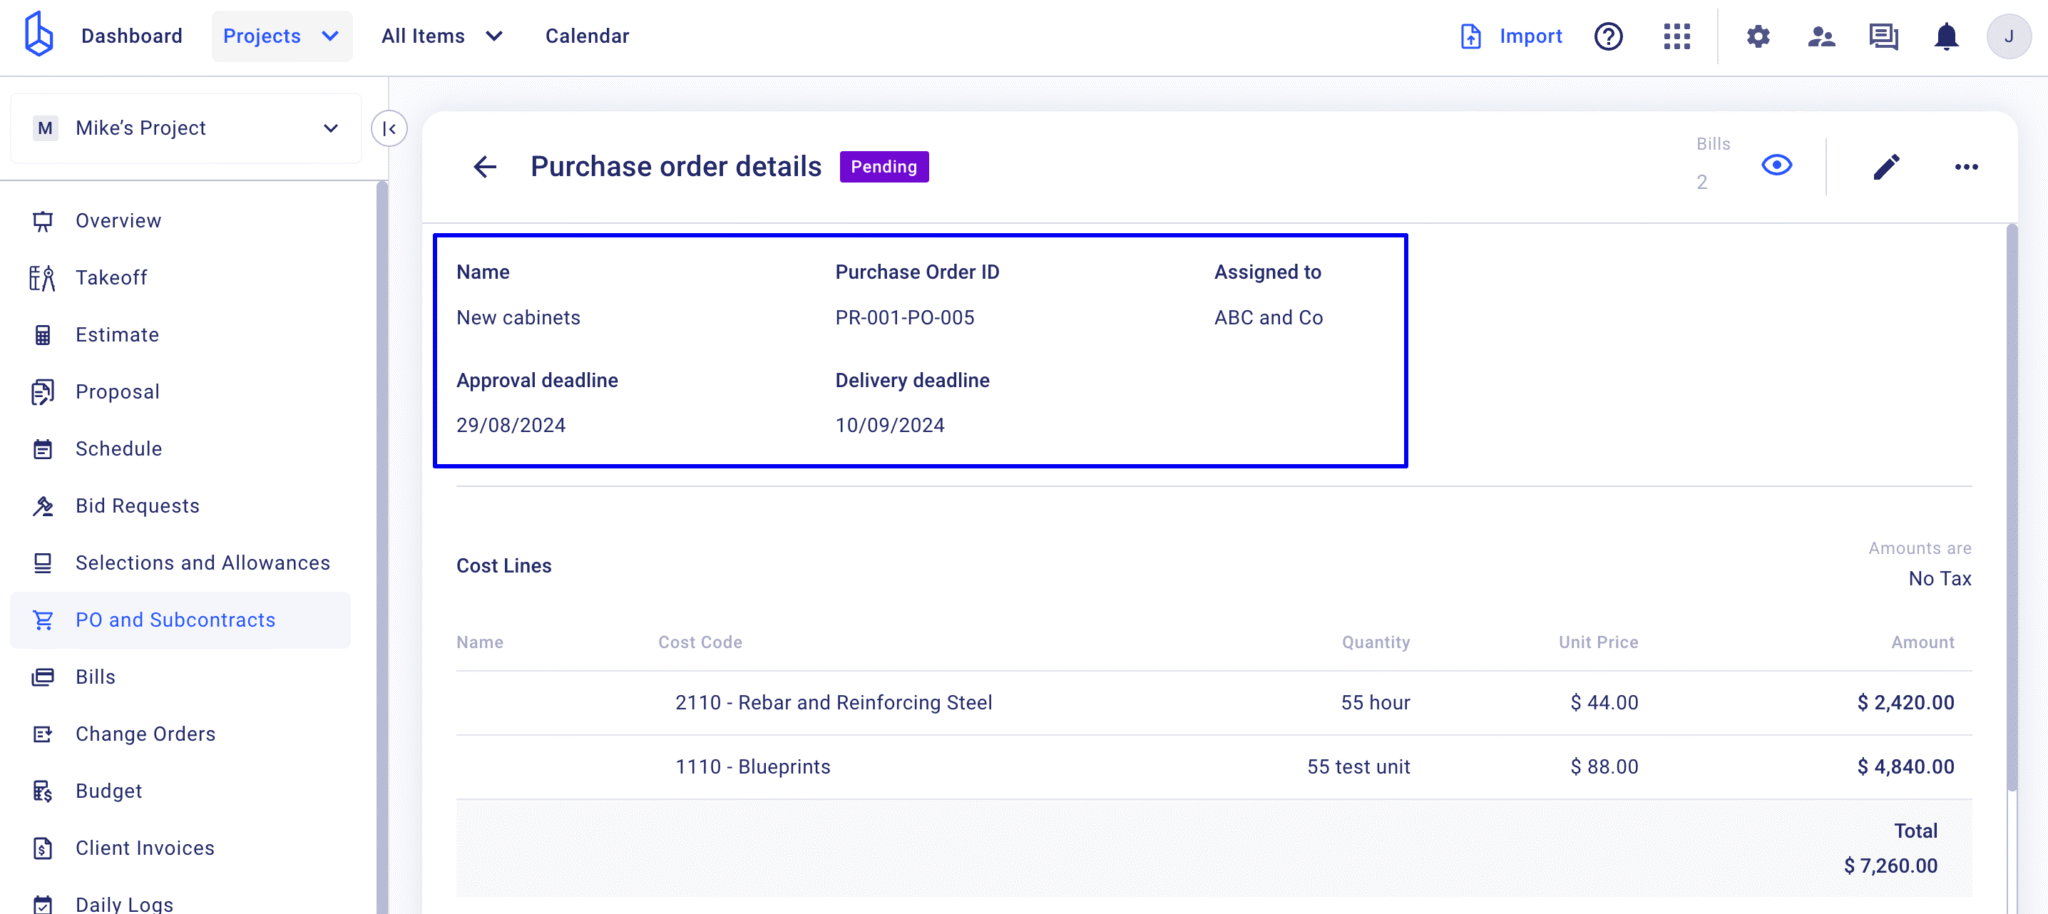Collapse the project sidebar
Viewport: 2048px width, 914px height.
coord(390,128)
